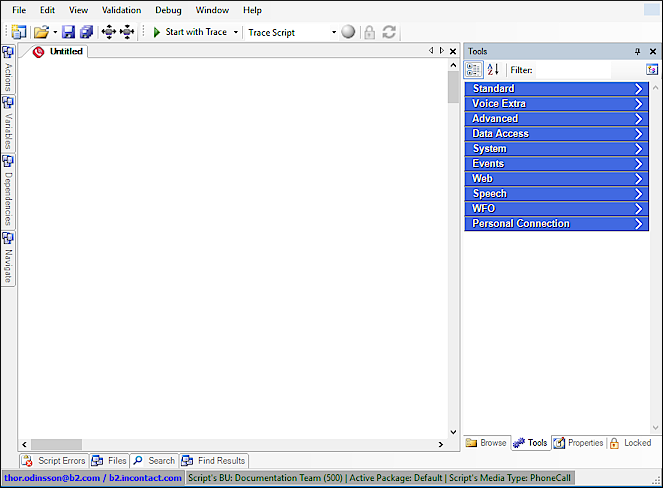This screenshot has height=488, width=663.
Task: Click the canvas vertical scrollbar thumb
Action: click(453, 88)
